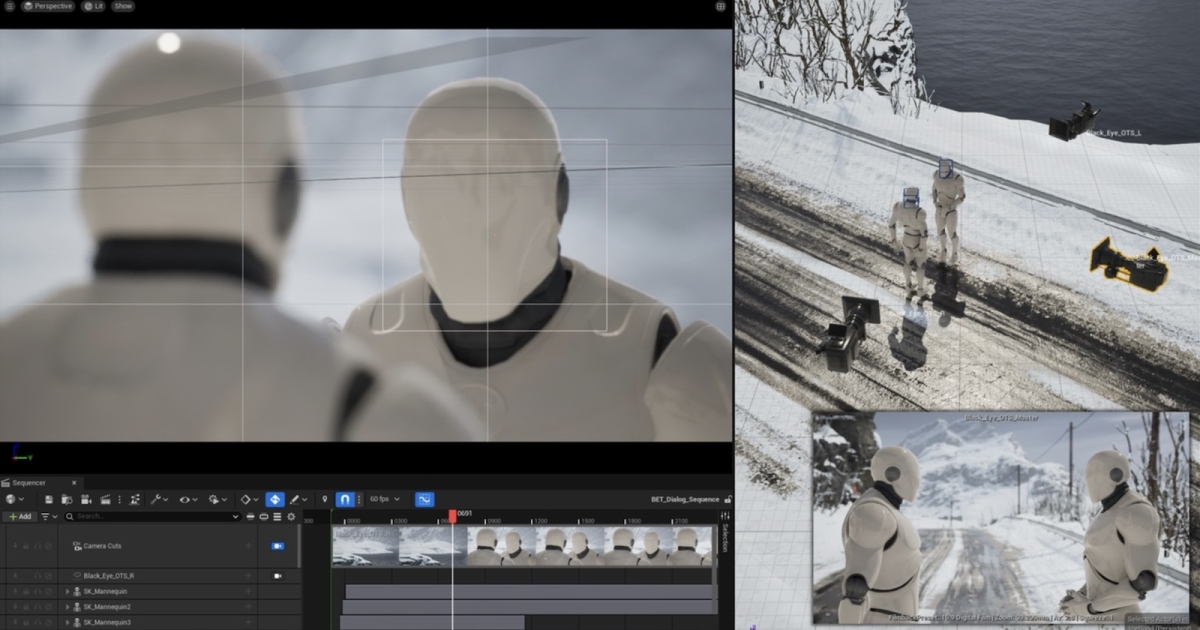
Task: Open the curve editor graph icon
Action: 424,499
